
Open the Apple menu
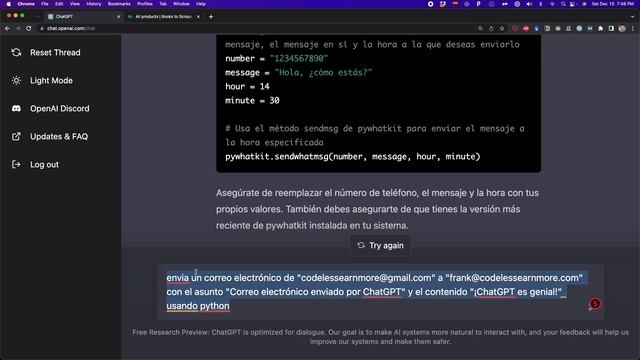tap(9, 4)
